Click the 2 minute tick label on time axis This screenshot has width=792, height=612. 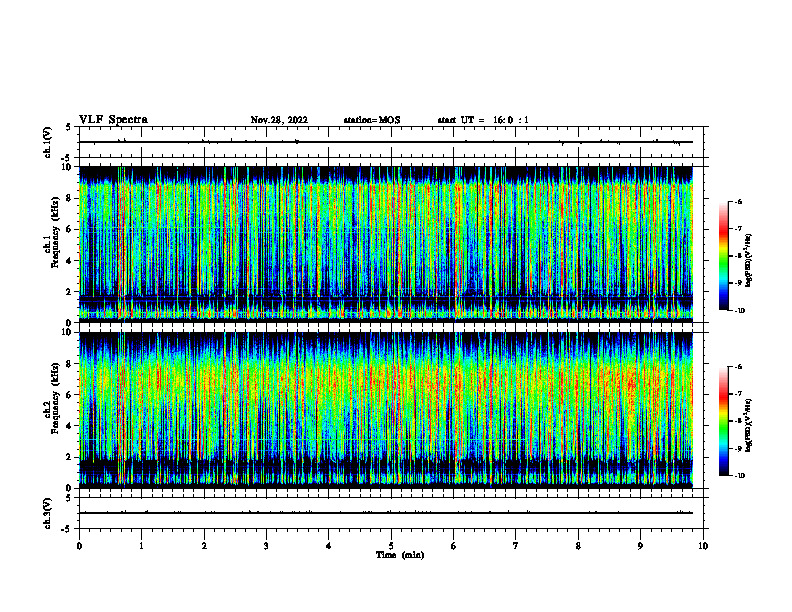tap(204, 546)
